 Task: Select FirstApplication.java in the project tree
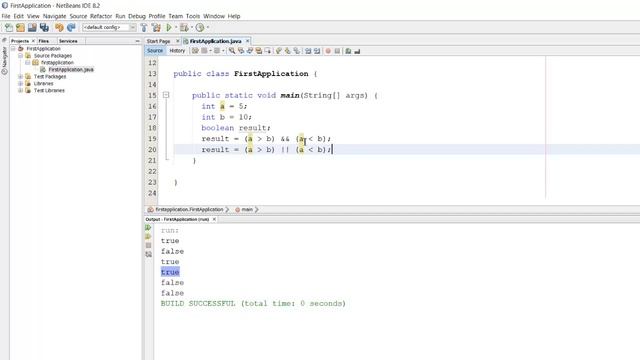tap(71, 69)
